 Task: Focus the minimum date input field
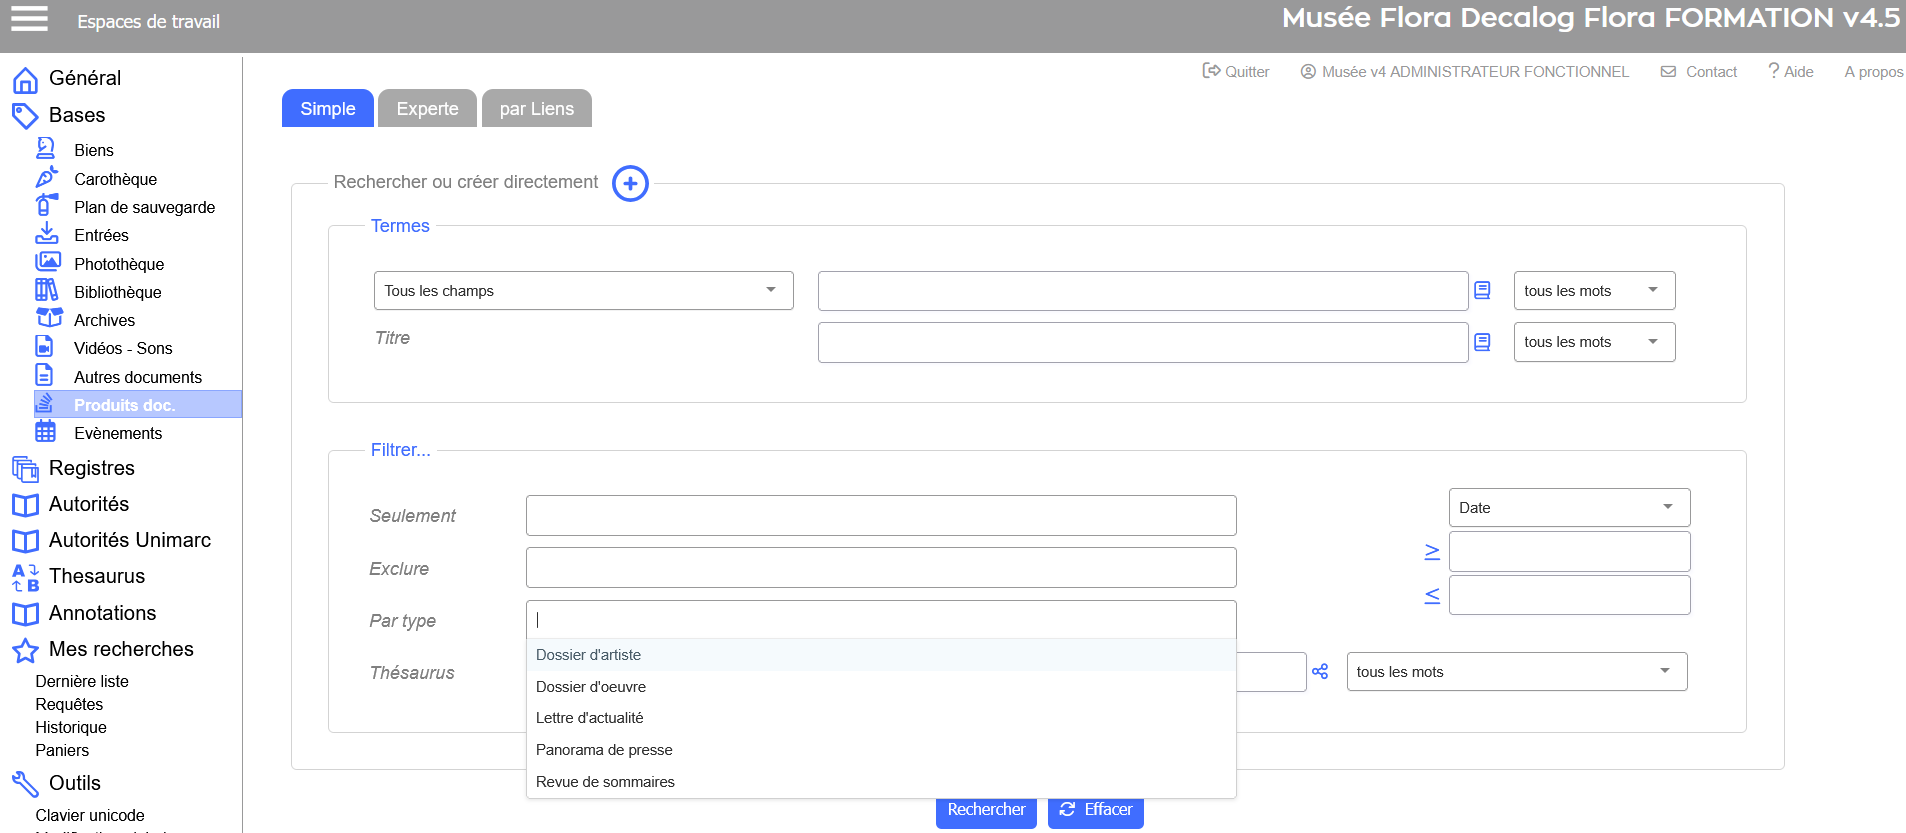(x=1569, y=552)
